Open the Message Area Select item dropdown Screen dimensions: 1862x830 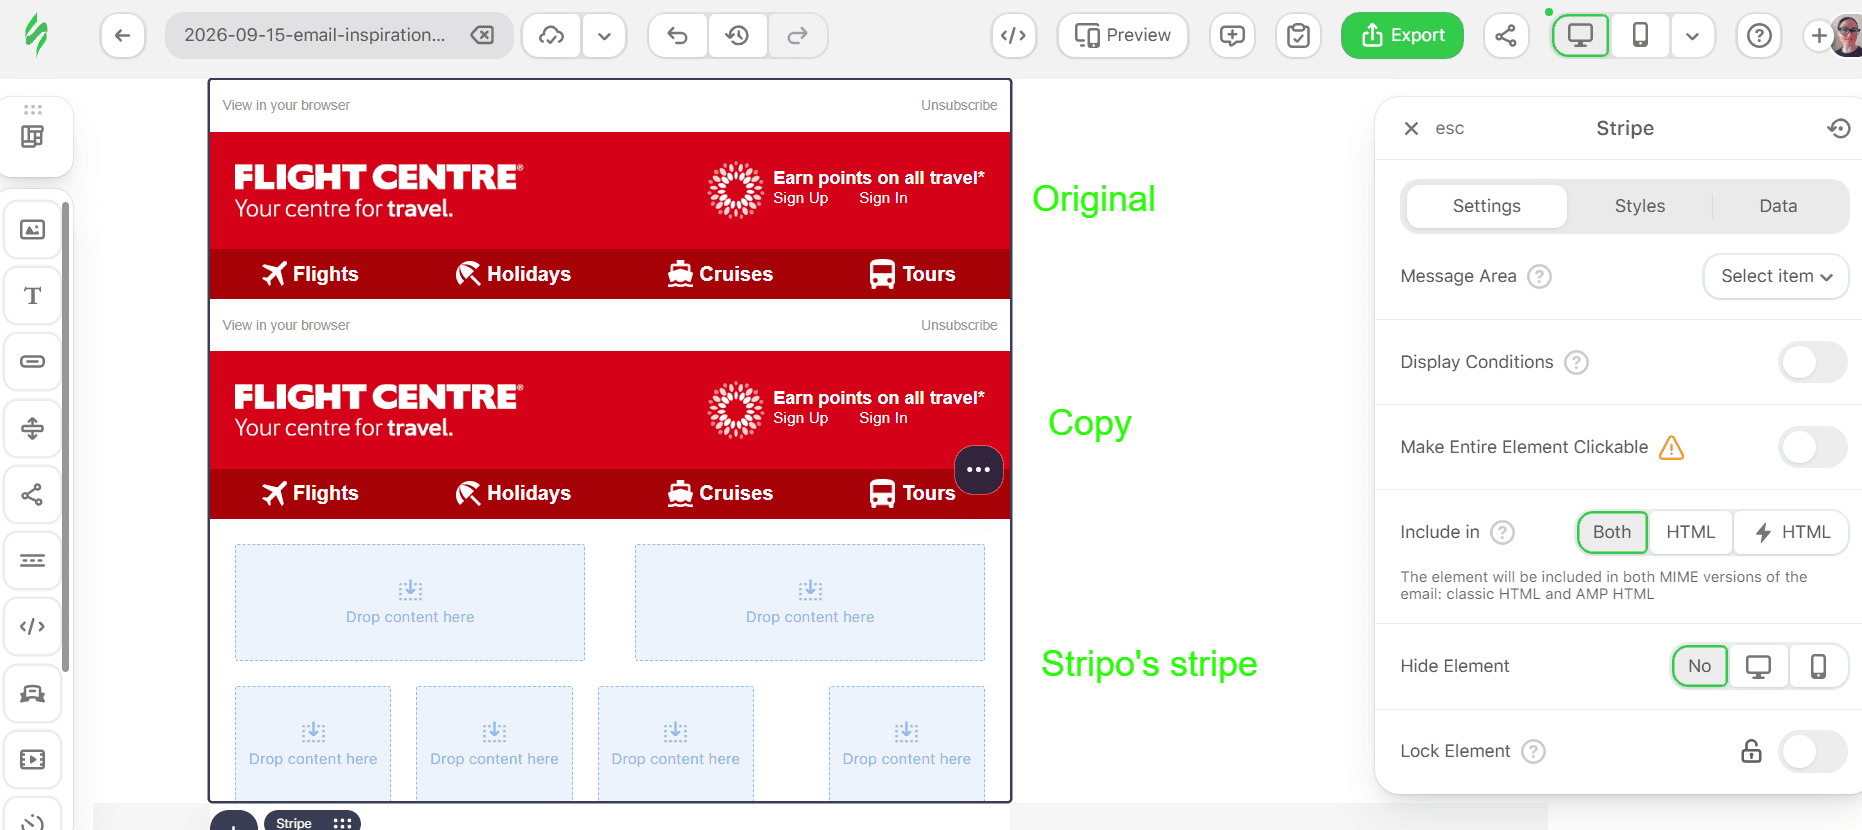point(1776,276)
